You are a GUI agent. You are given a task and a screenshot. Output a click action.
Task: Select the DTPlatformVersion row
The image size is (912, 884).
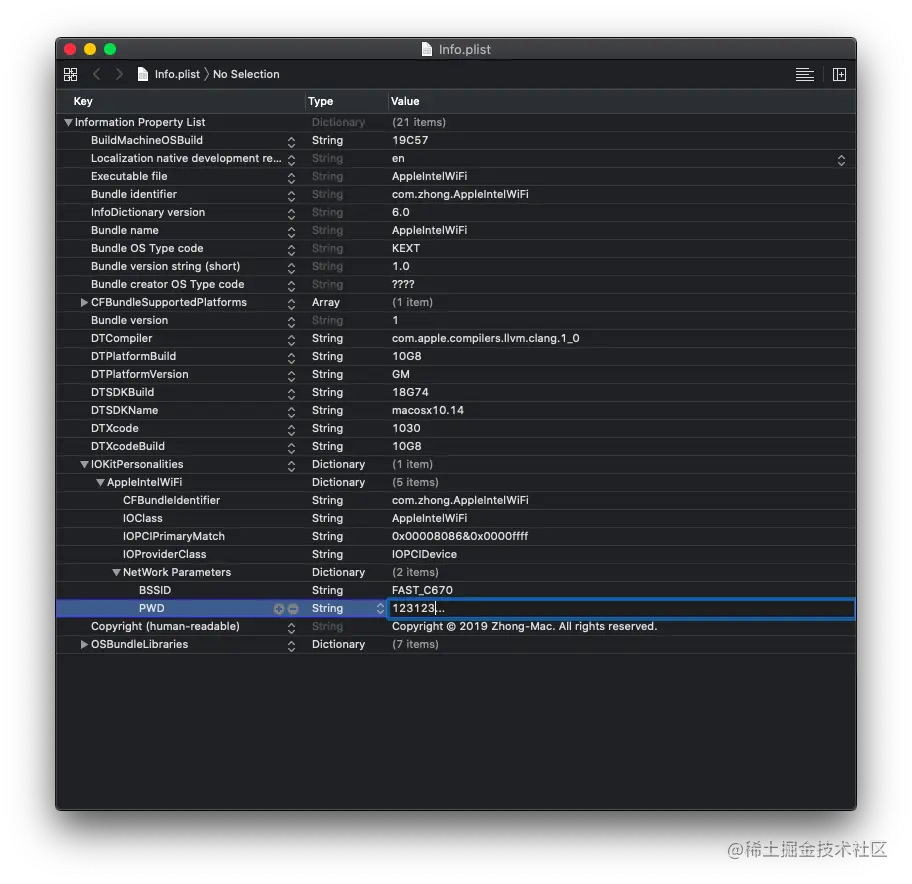[x=455, y=374]
